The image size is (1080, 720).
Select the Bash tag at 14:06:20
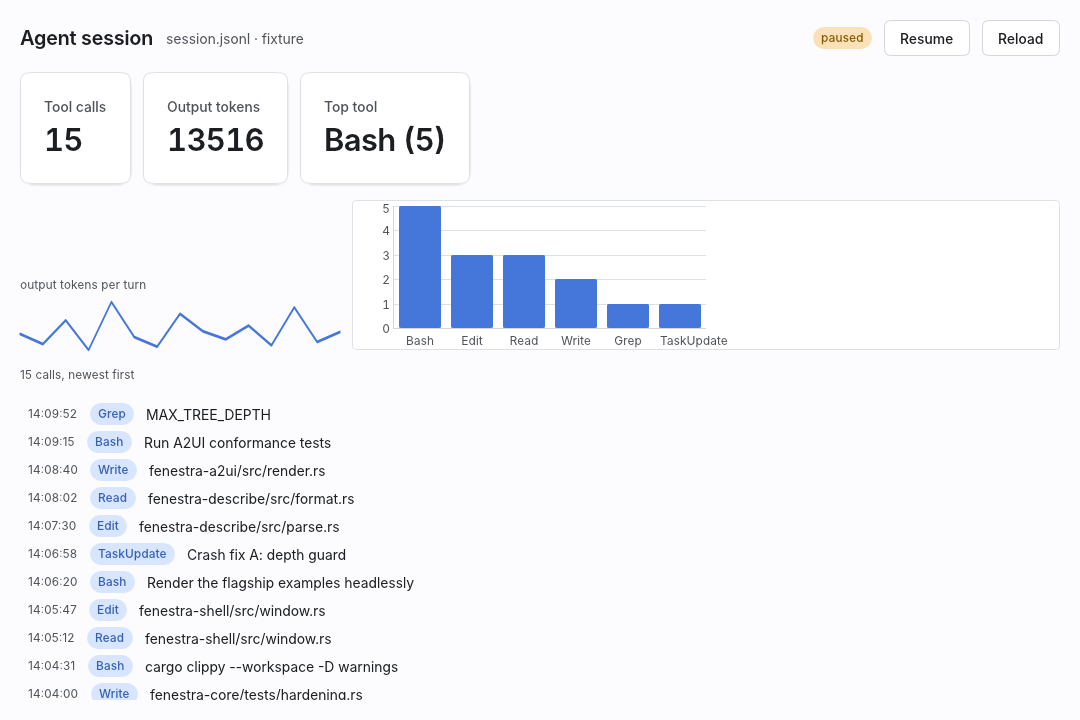[112, 582]
